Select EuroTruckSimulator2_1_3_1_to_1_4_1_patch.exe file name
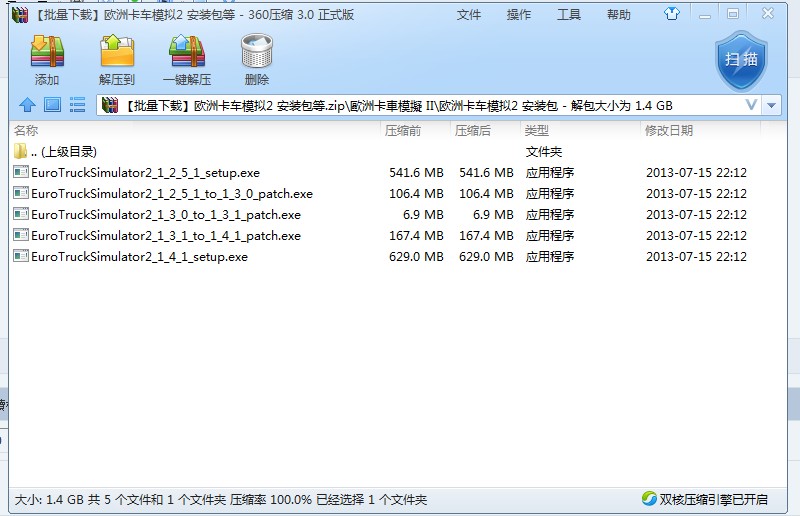Viewport: 800px width, 516px height. pyautogui.click(x=166, y=235)
